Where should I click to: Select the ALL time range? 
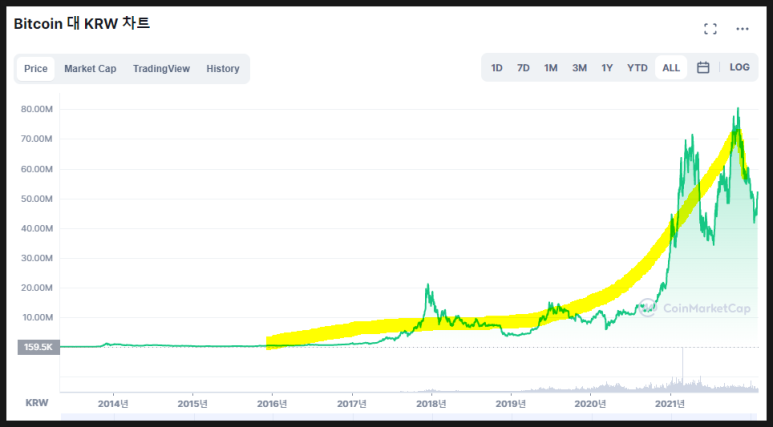click(671, 68)
